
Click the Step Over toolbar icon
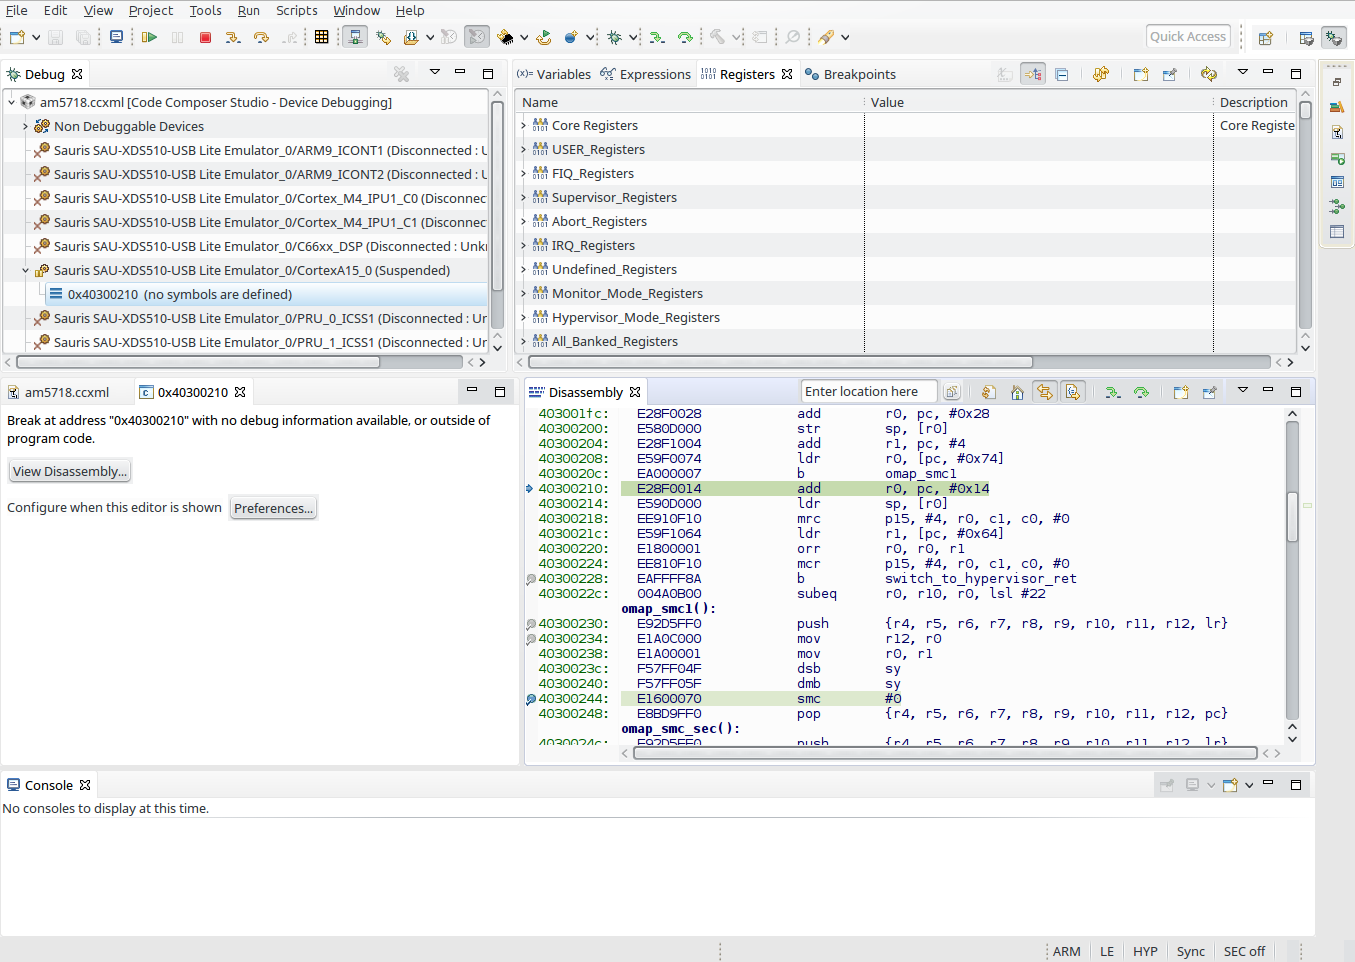[x=261, y=37]
